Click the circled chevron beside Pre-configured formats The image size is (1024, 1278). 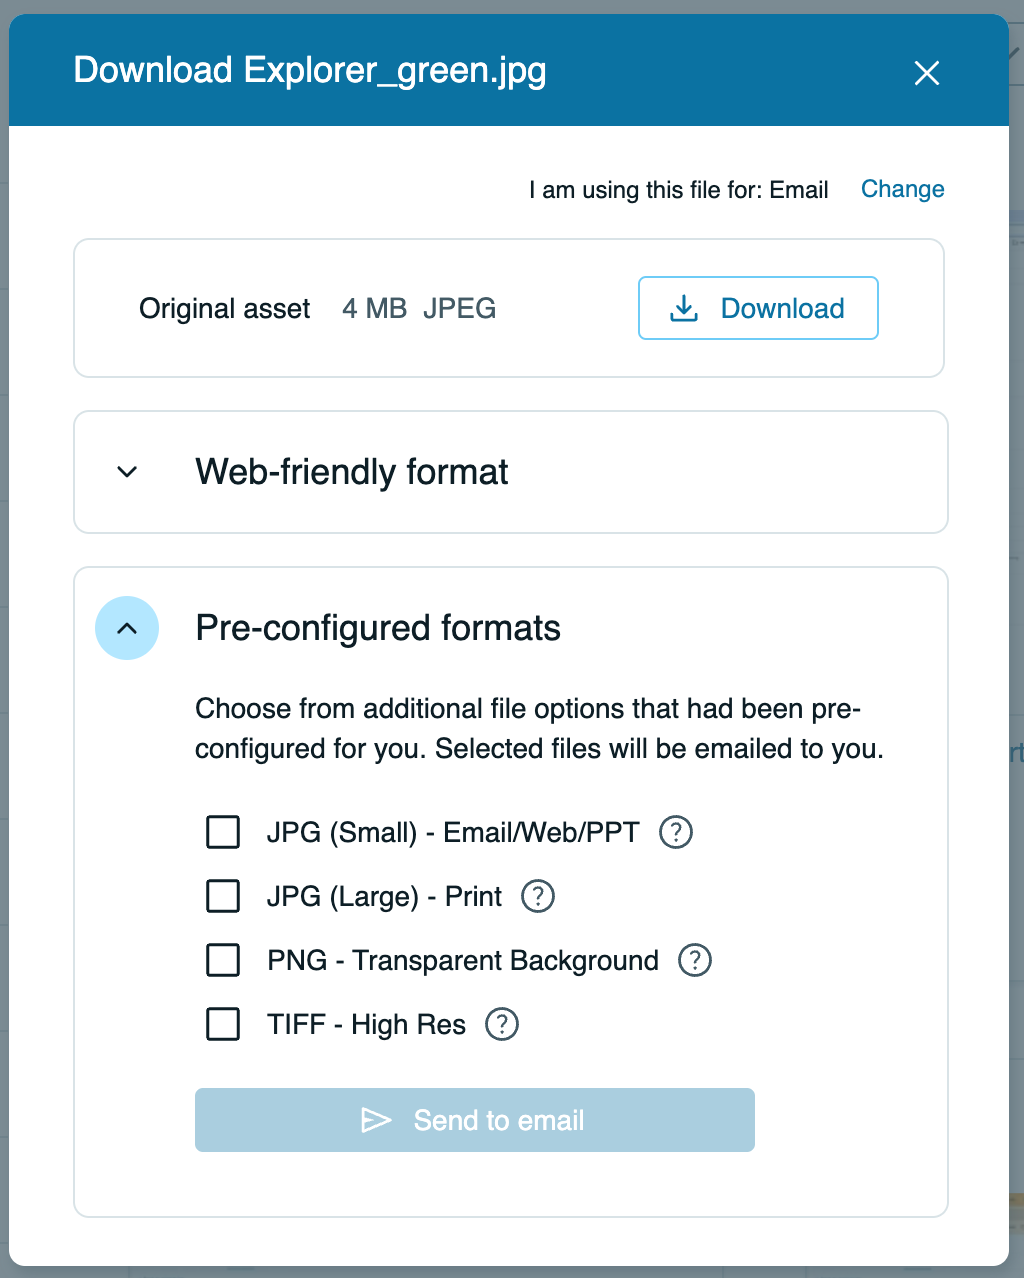(127, 628)
